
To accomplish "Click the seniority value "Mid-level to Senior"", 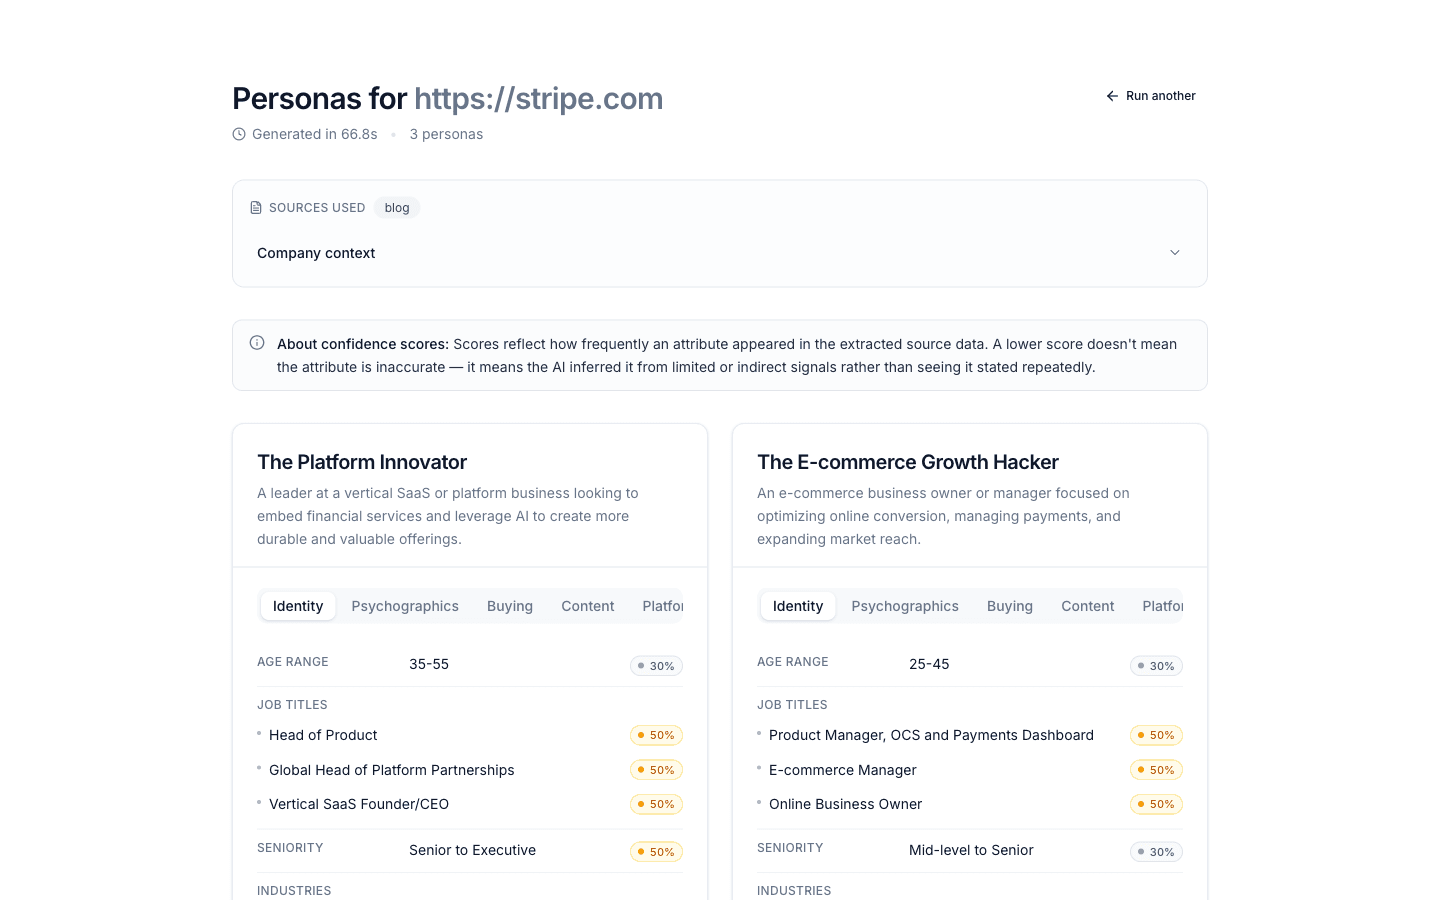I will [x=971, y=850].
